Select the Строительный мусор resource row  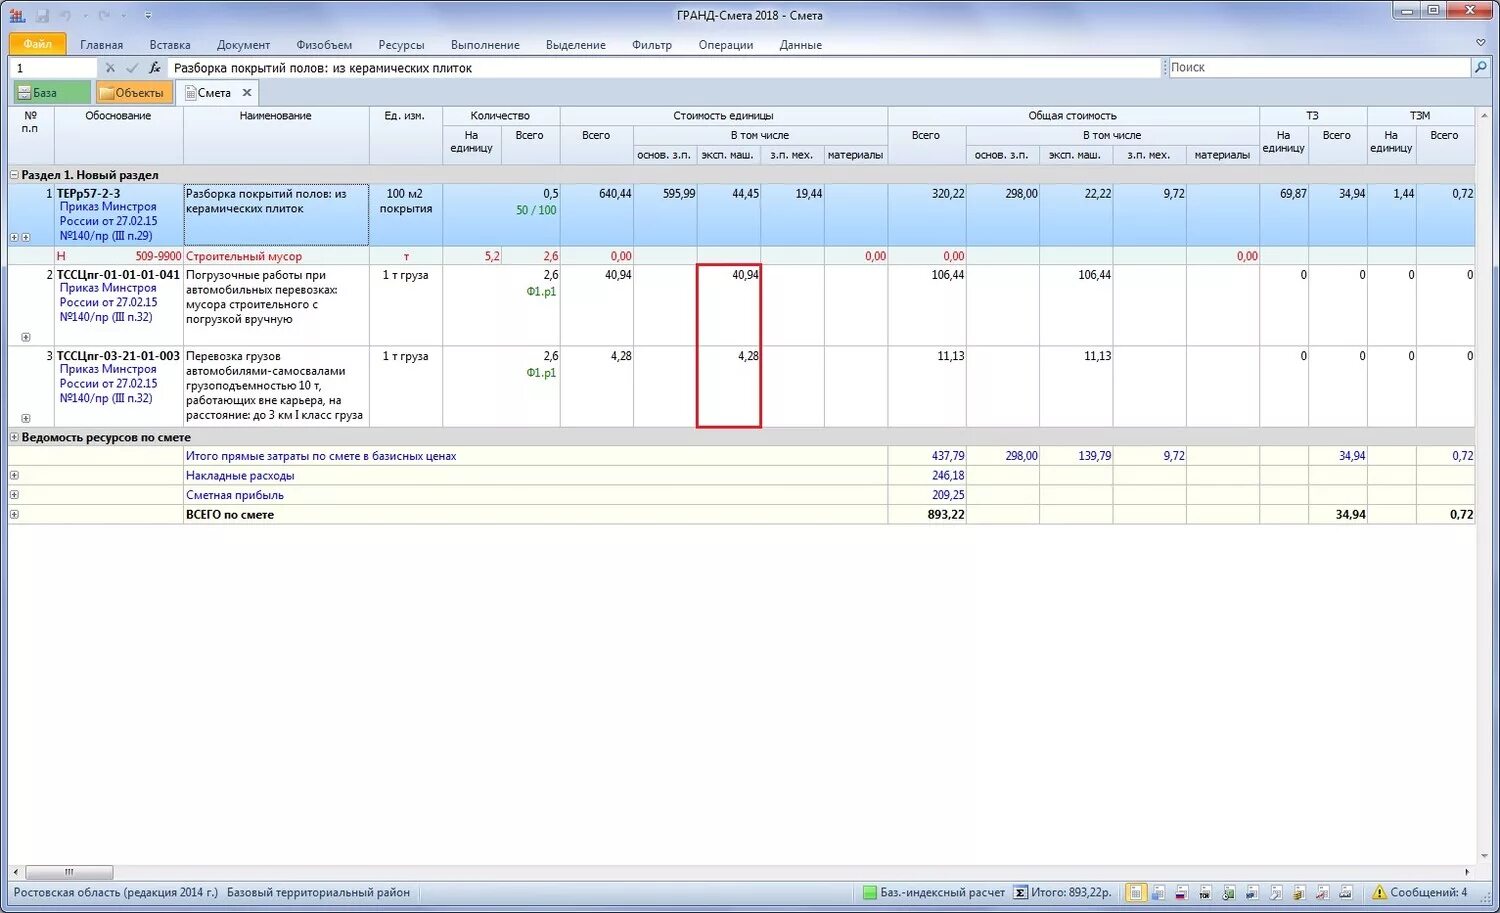tap(741, 256)
